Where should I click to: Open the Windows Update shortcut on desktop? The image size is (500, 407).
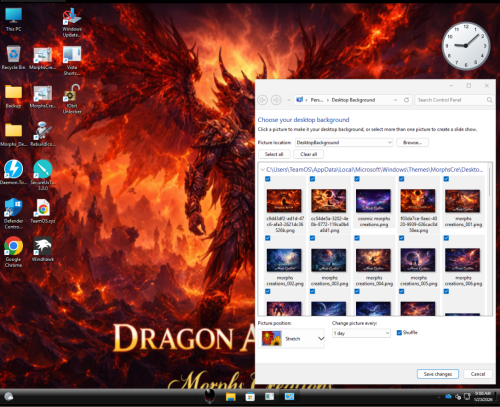tap(72, 22)
